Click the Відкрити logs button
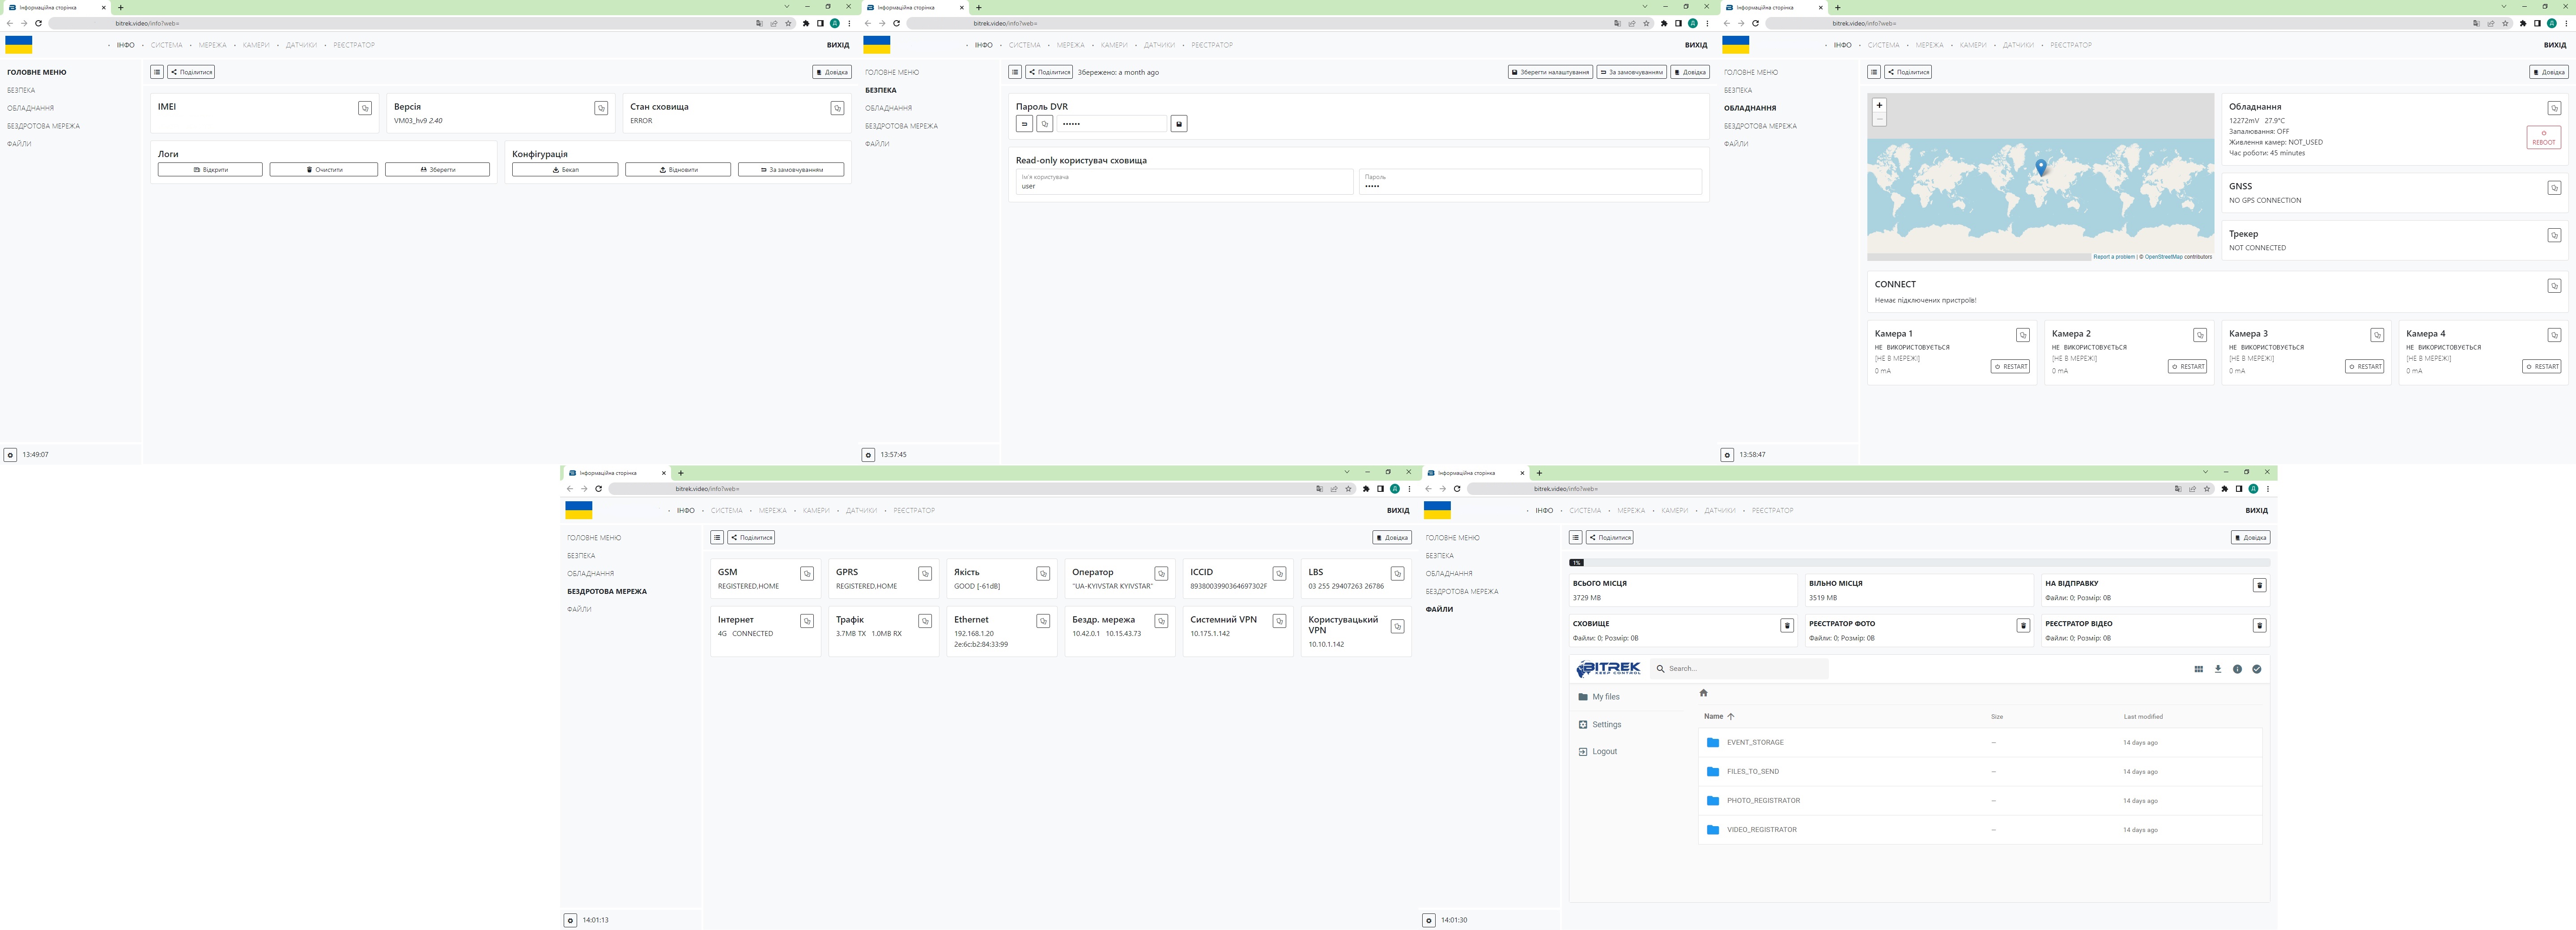 [x=210, y=170]
